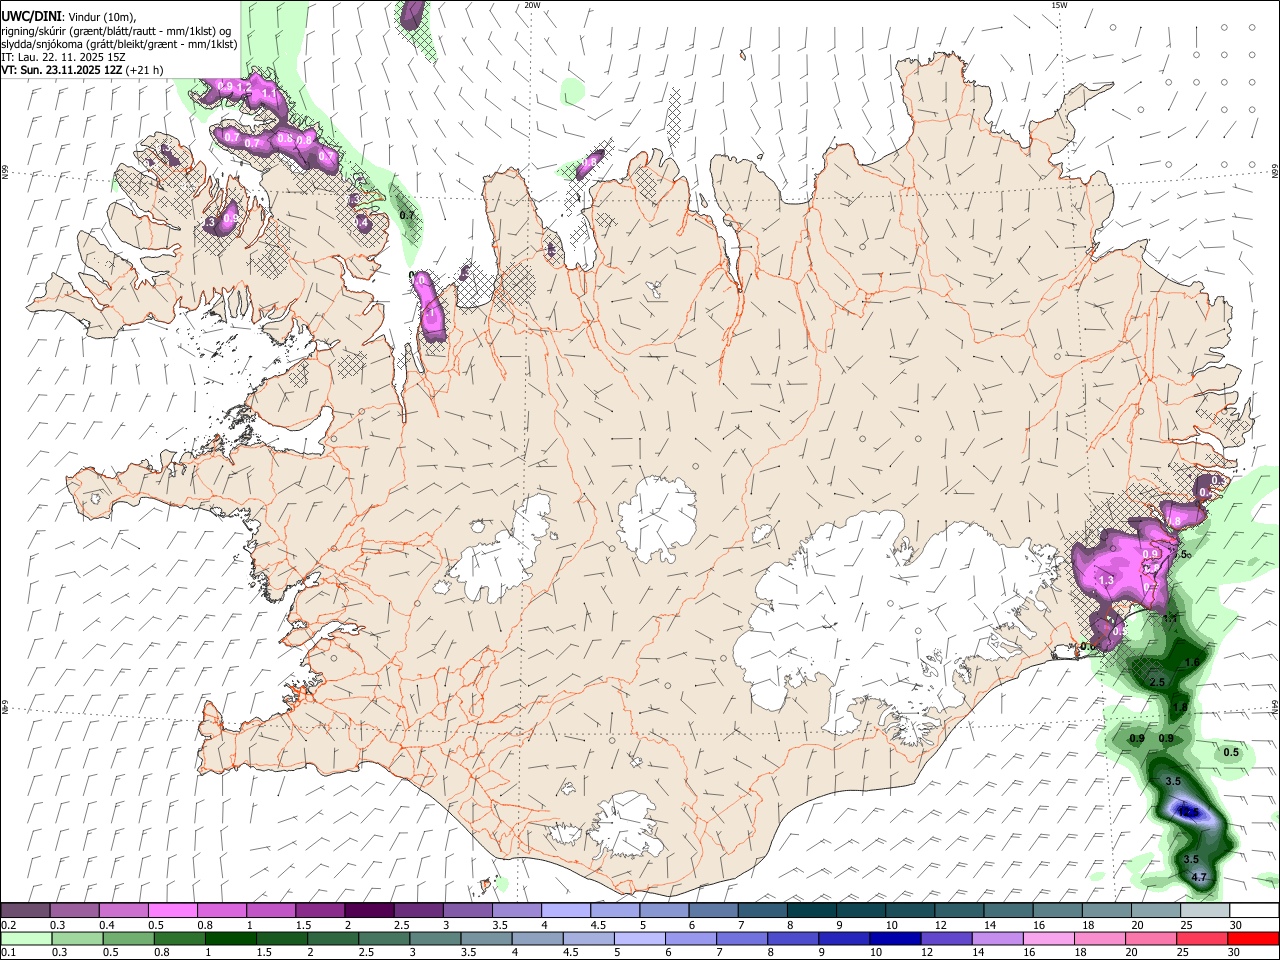This screenshot has width=1280, height=960.
Task: Click the '30' label at the end of the upper scale
Action: click(1235, 925)
